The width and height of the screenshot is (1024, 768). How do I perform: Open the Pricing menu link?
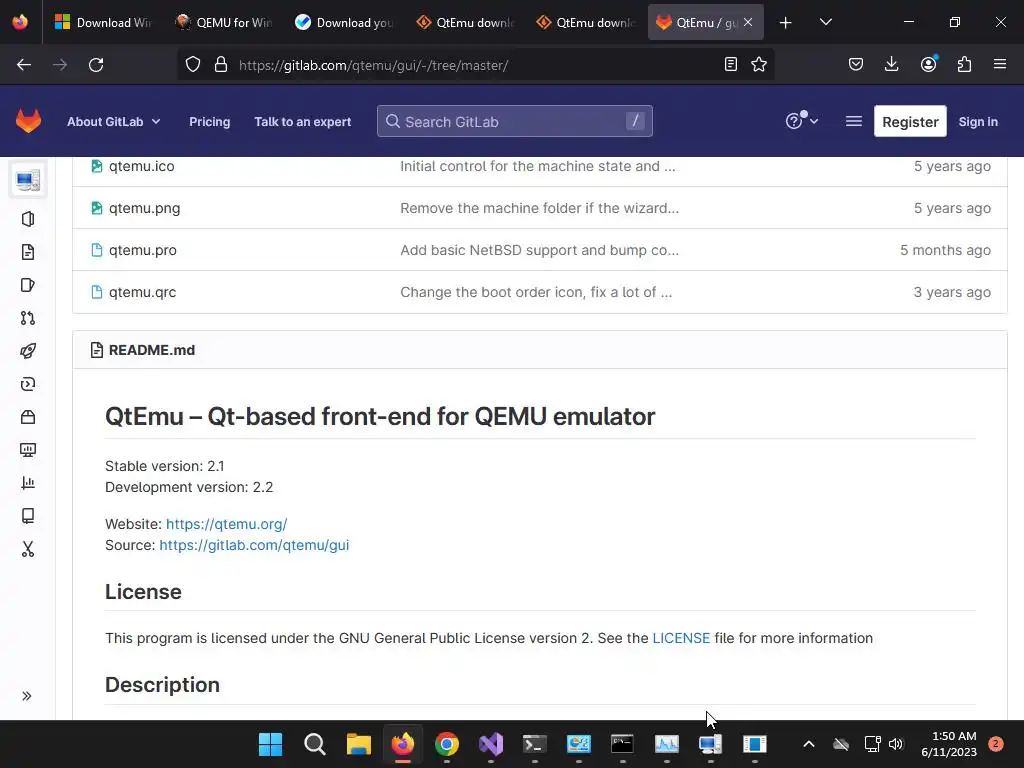[210, 121]
